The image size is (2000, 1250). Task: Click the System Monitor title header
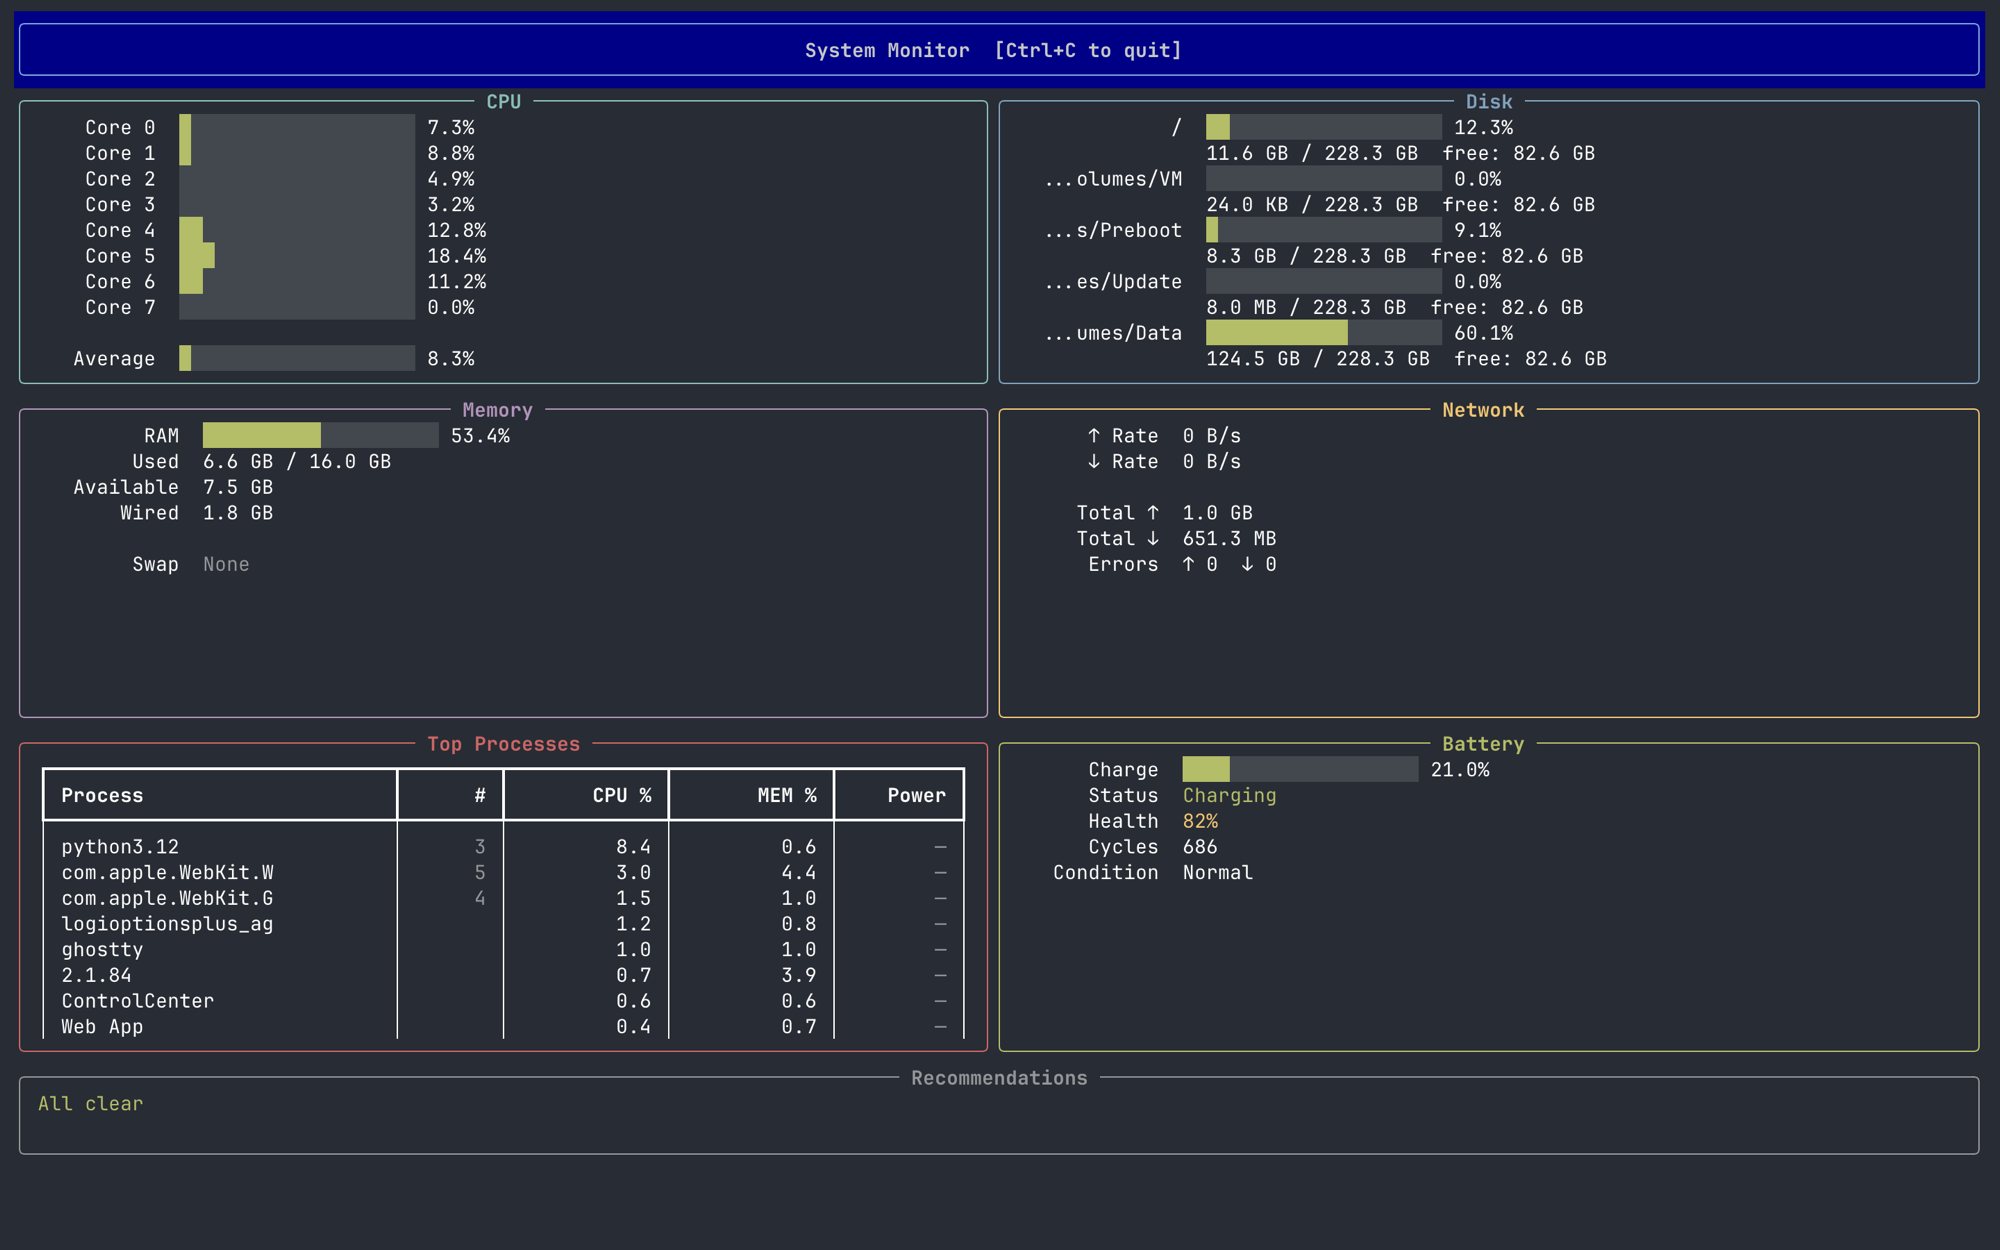993,50
